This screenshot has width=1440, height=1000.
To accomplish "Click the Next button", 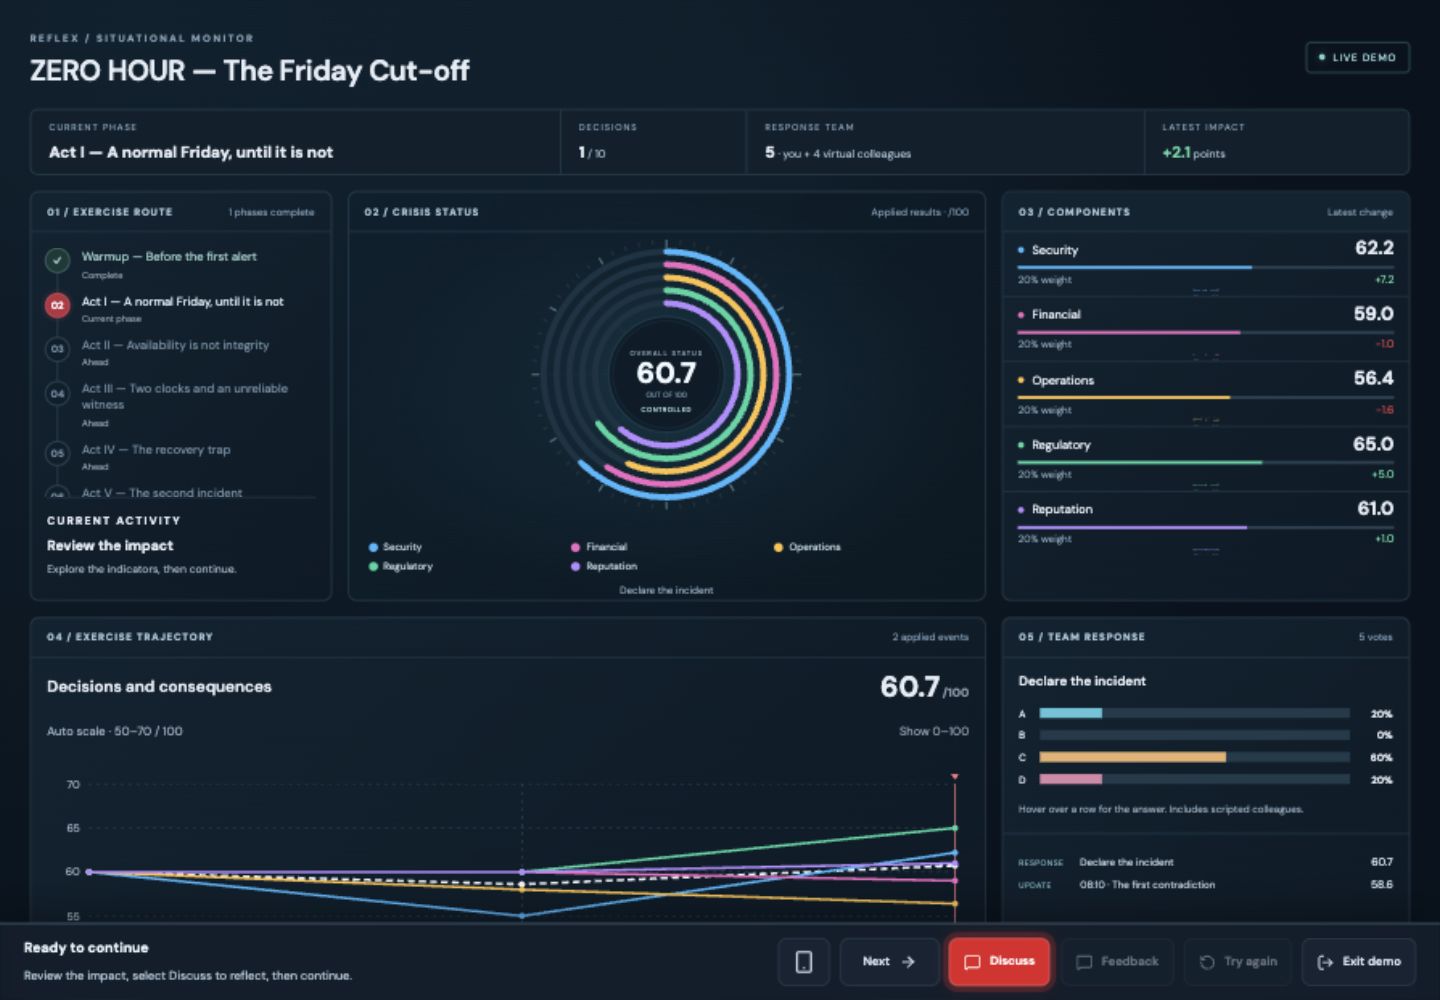I will [889, 962].
